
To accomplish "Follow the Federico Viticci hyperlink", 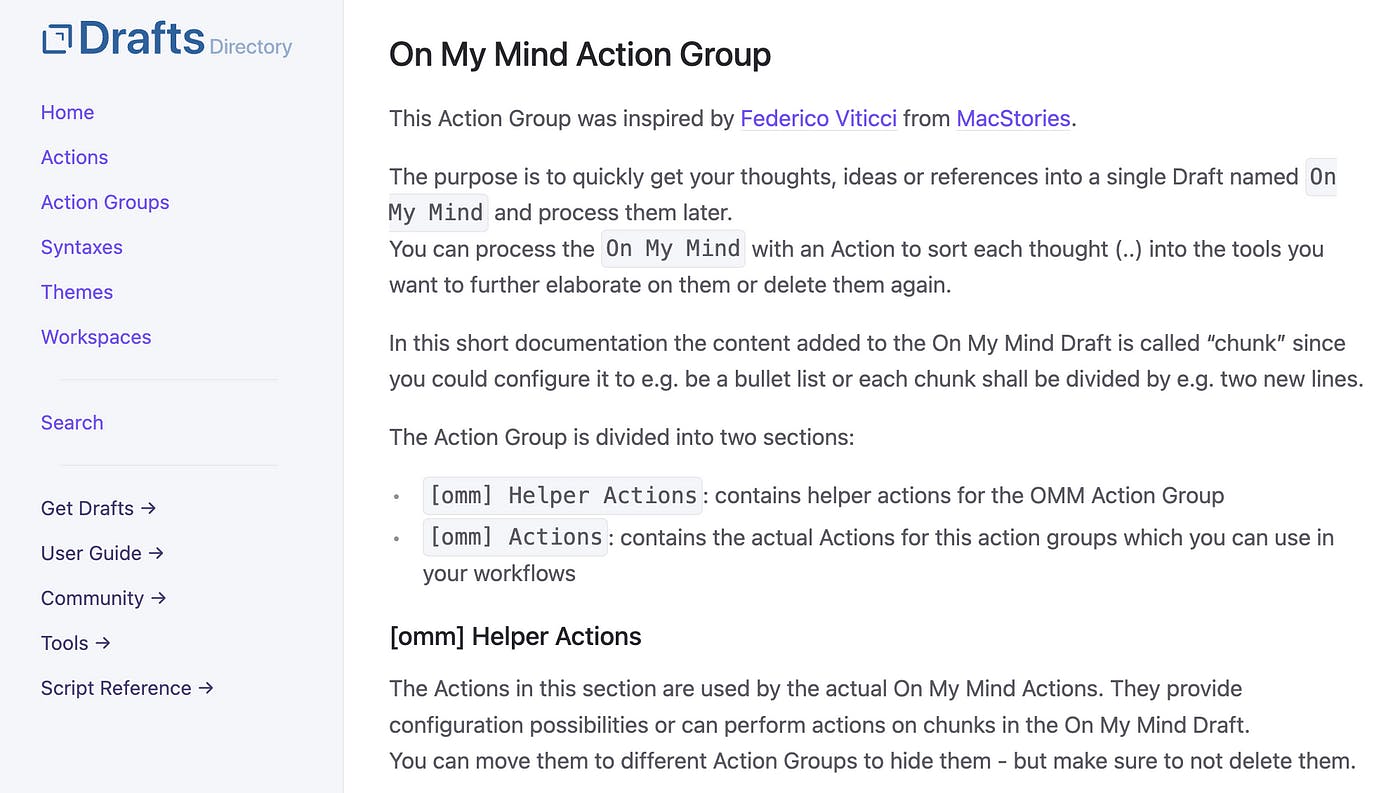I will click(818, 119).
